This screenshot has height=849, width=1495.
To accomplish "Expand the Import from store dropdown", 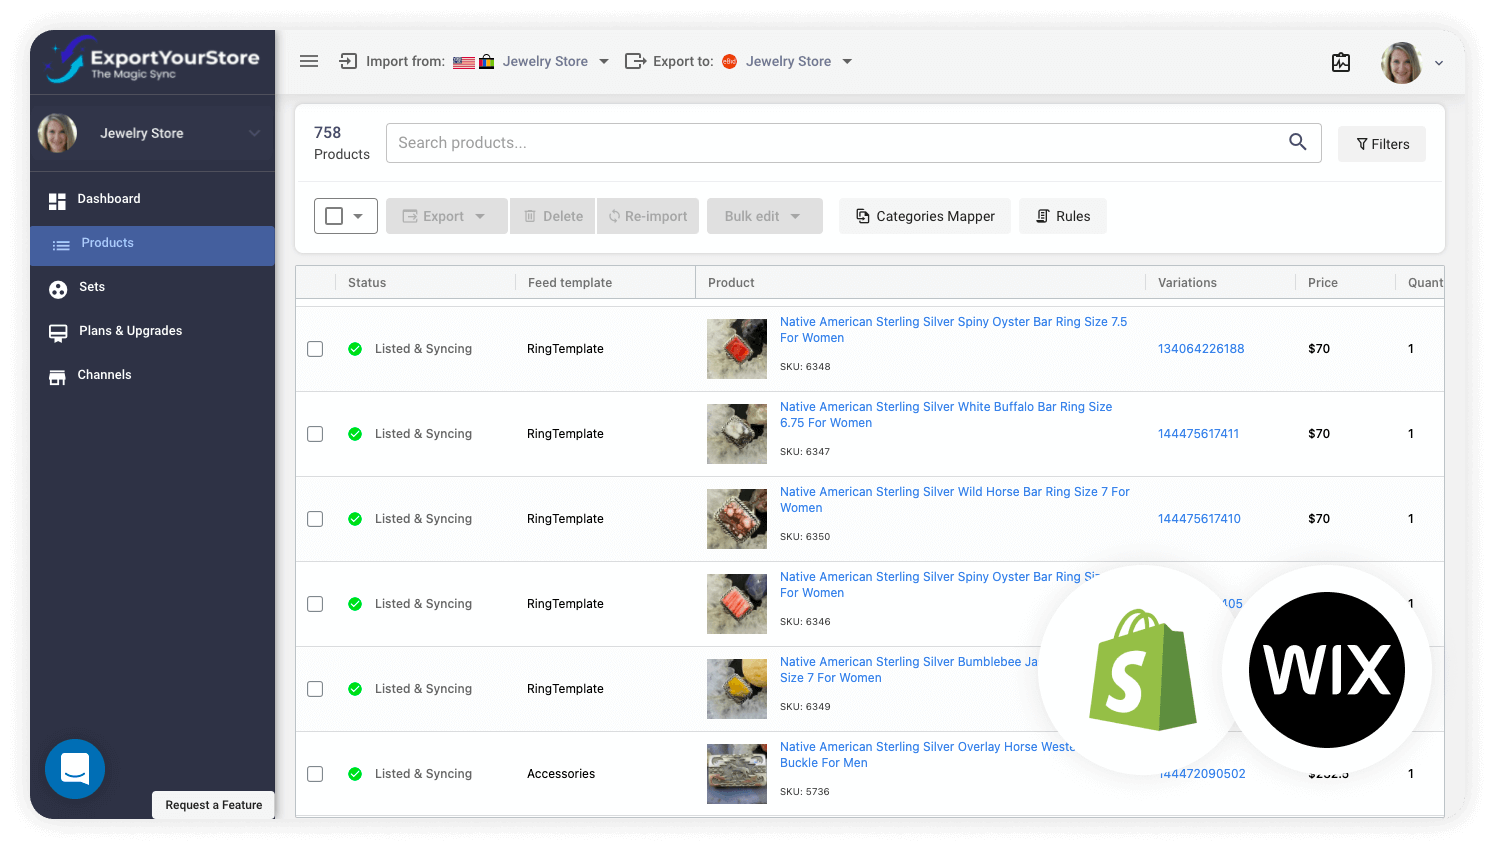I will point(604,61).
